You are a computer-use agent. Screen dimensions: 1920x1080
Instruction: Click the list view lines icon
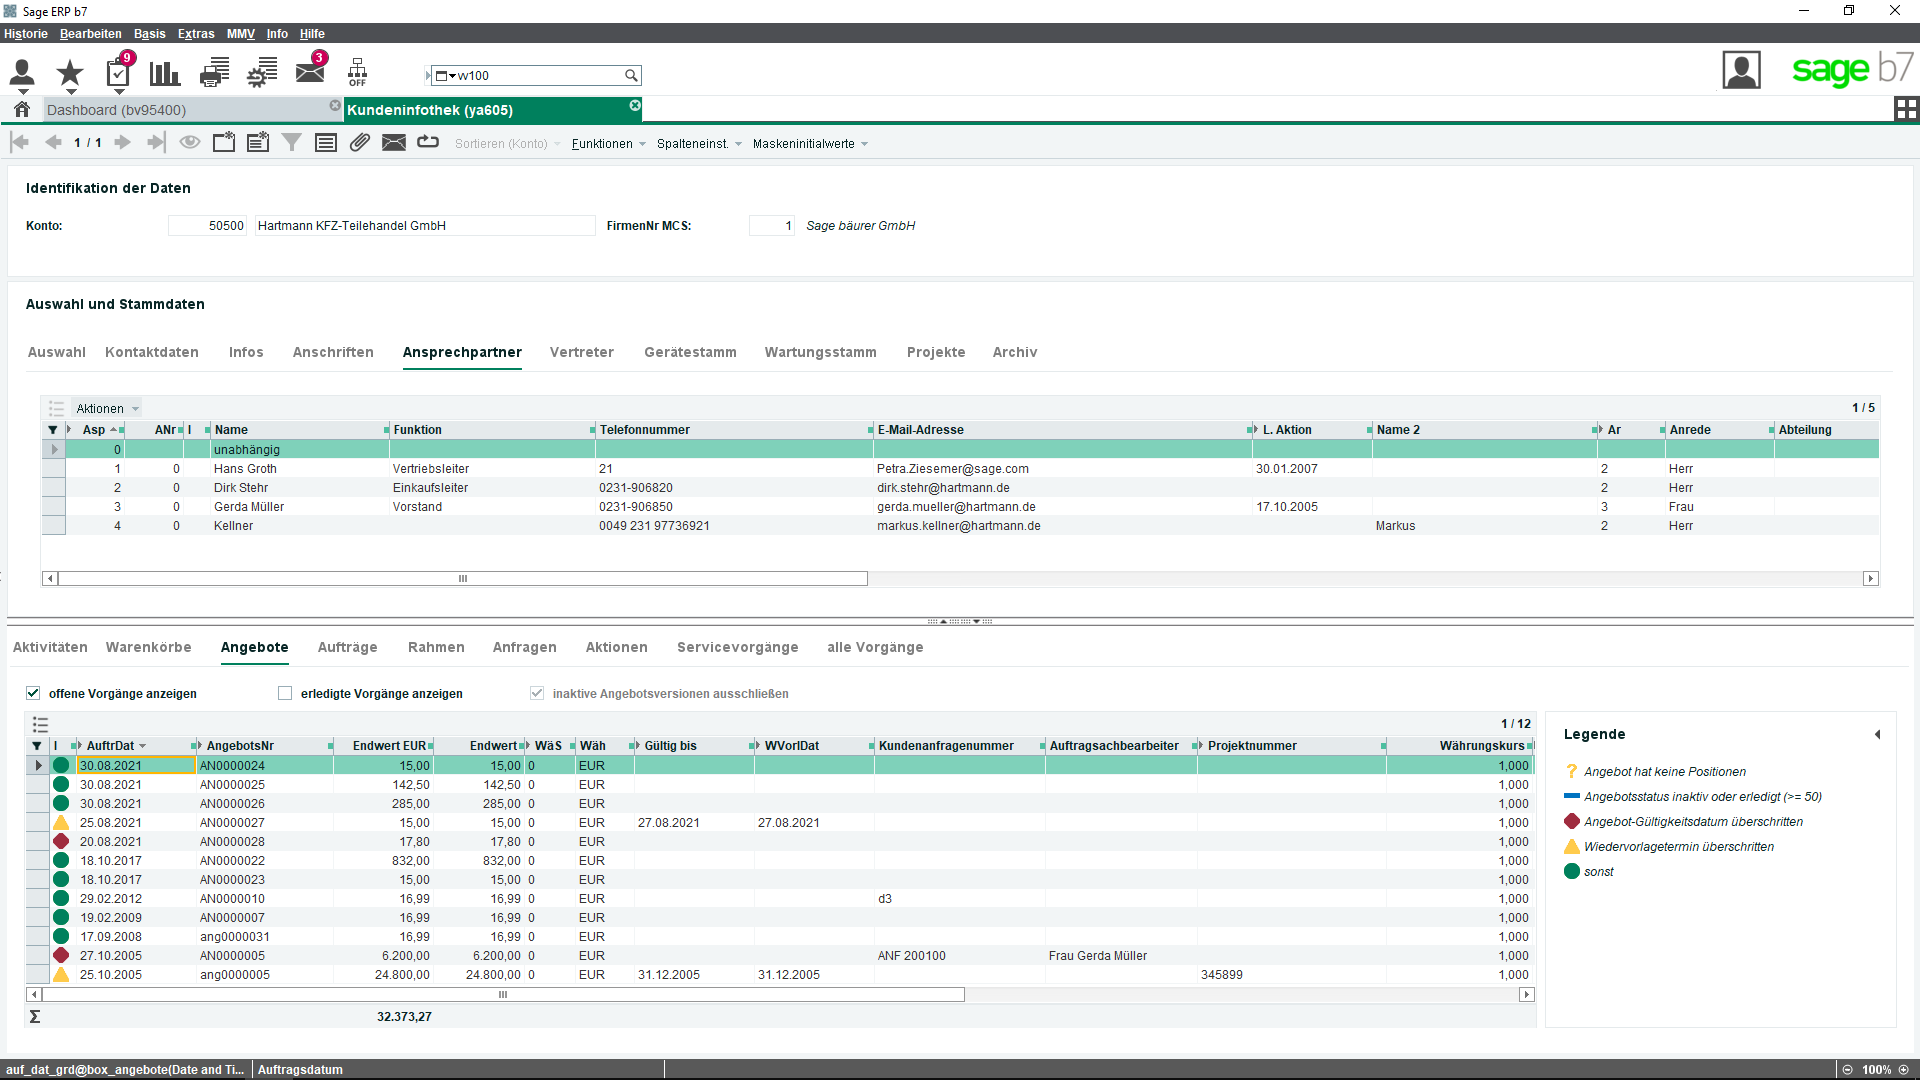coord(326,143)
